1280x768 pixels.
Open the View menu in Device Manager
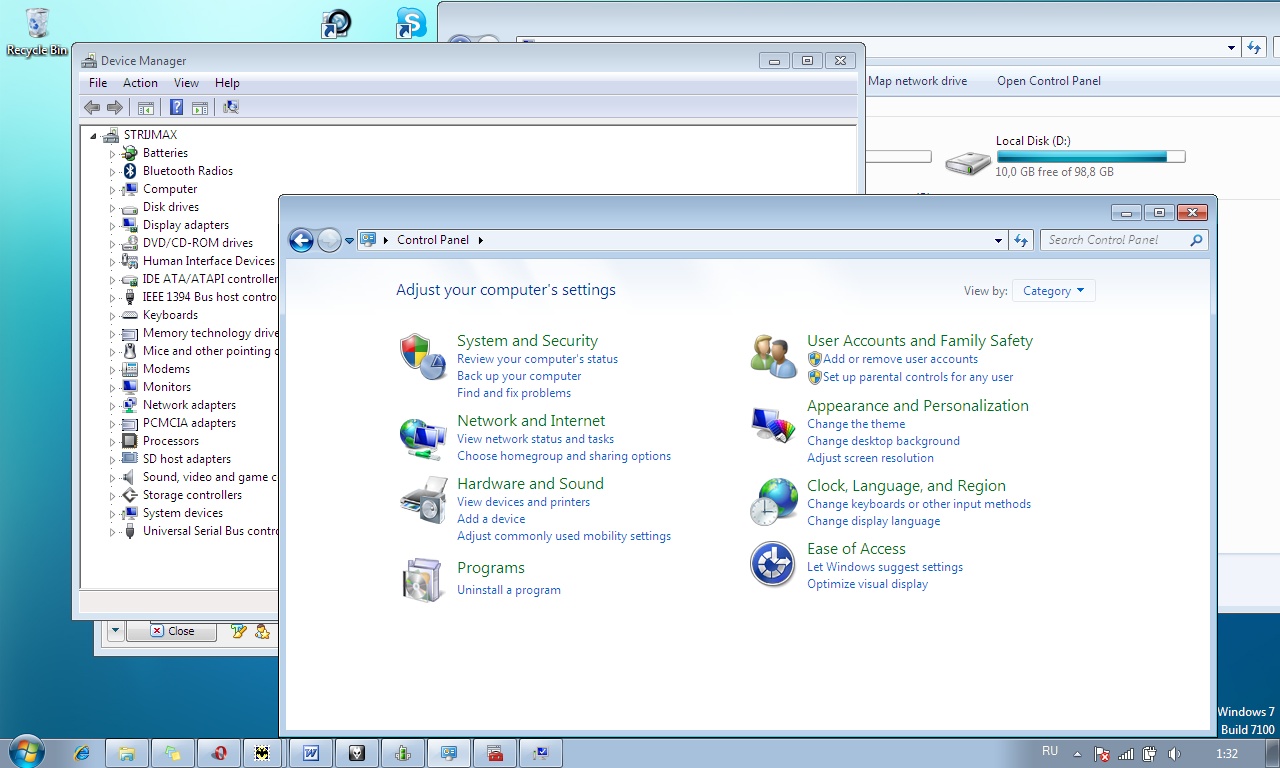(x=186, y=83)
